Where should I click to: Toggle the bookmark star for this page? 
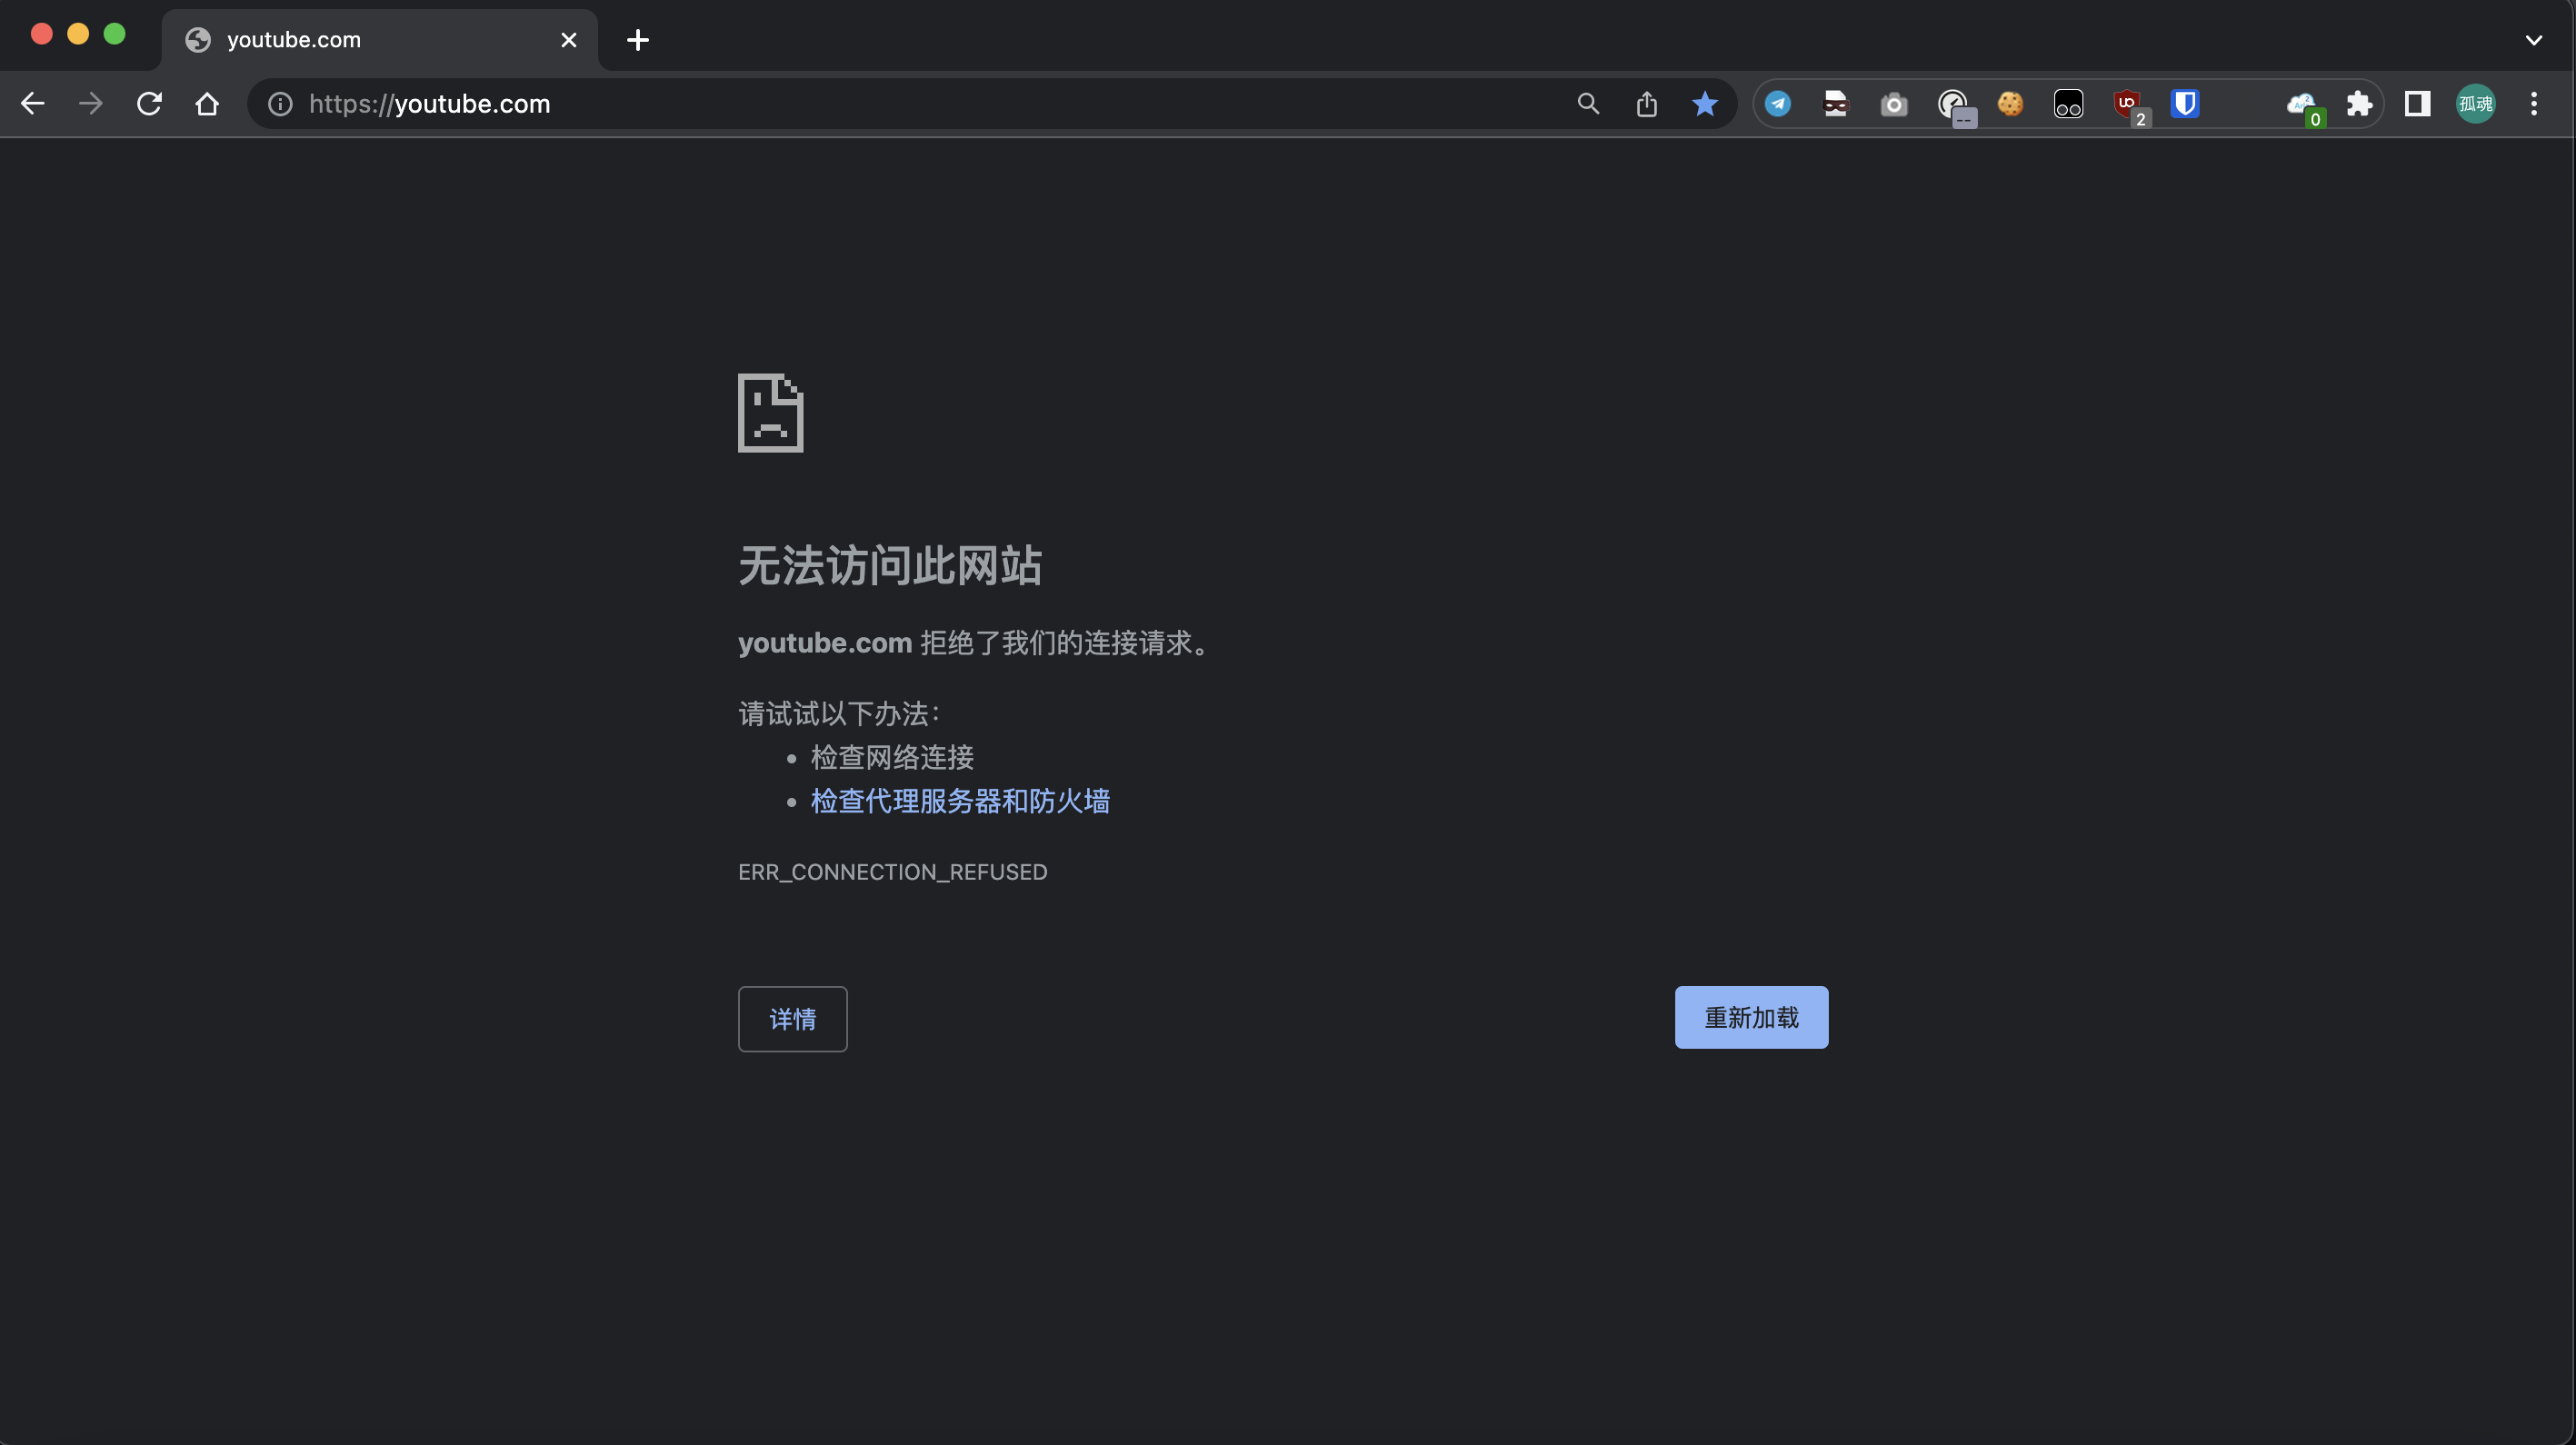[1705, 104]
